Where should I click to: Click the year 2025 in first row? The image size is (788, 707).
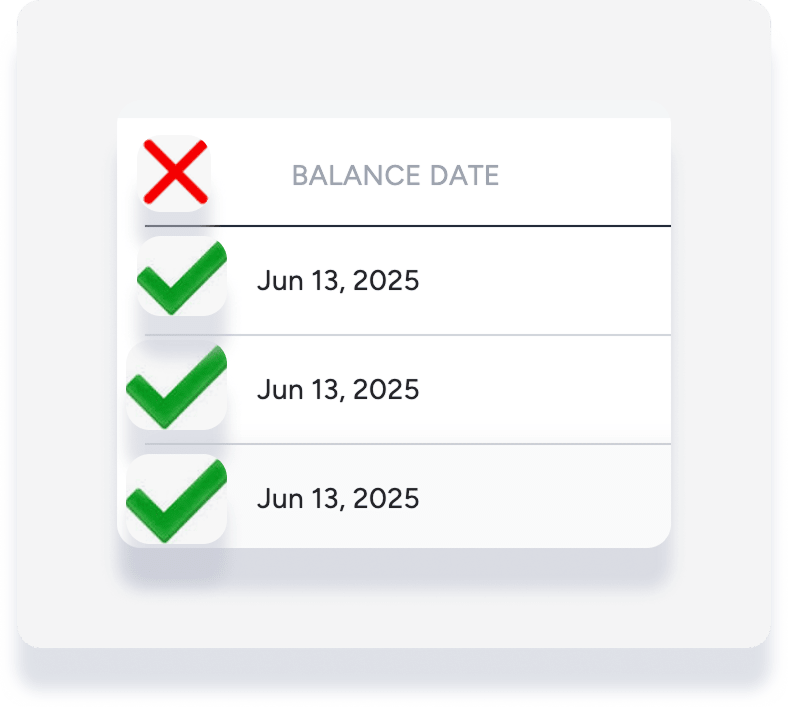pos(386,280)
